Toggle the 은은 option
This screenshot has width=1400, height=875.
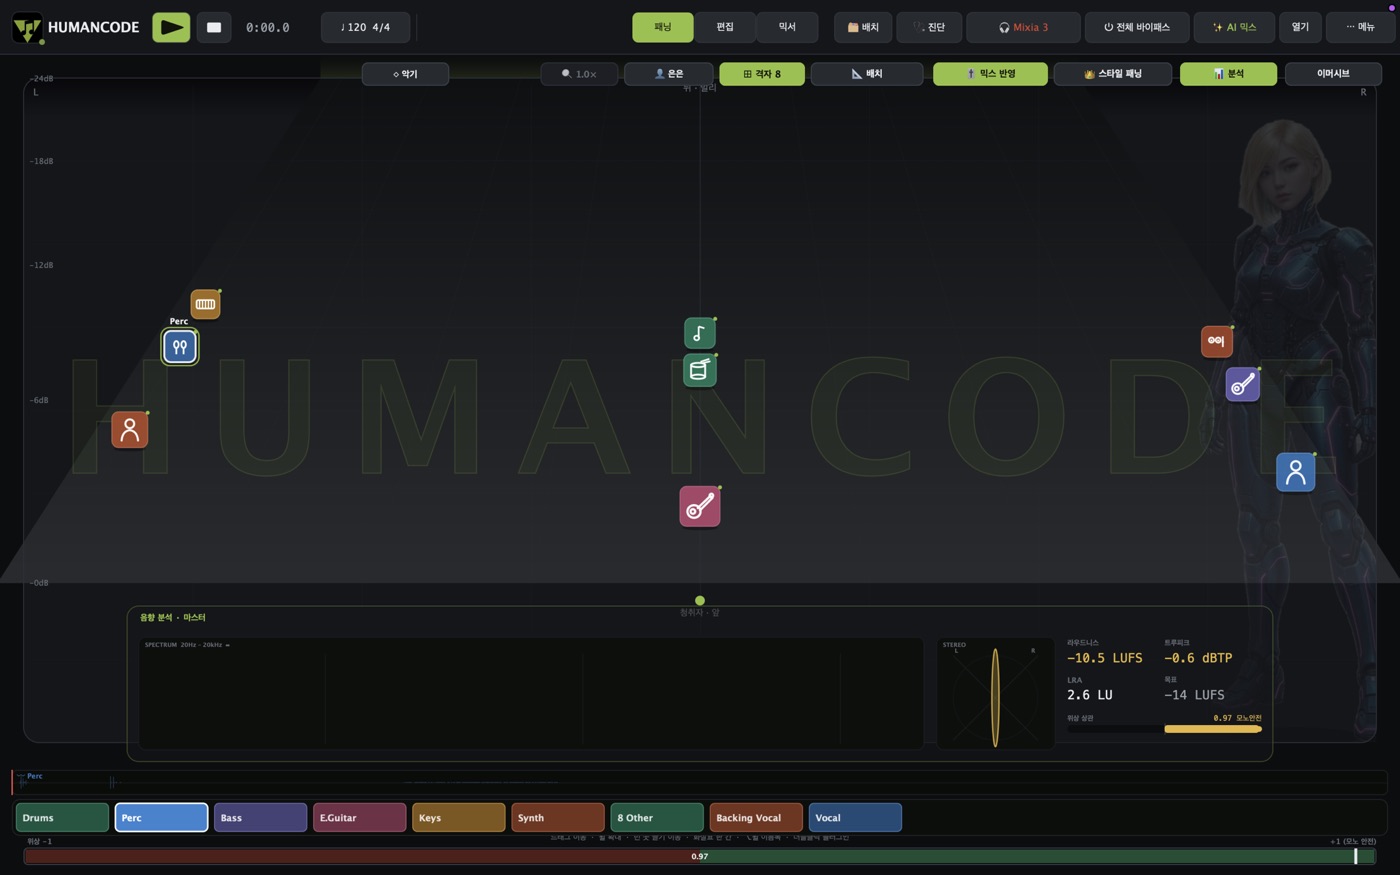[668, 74]
